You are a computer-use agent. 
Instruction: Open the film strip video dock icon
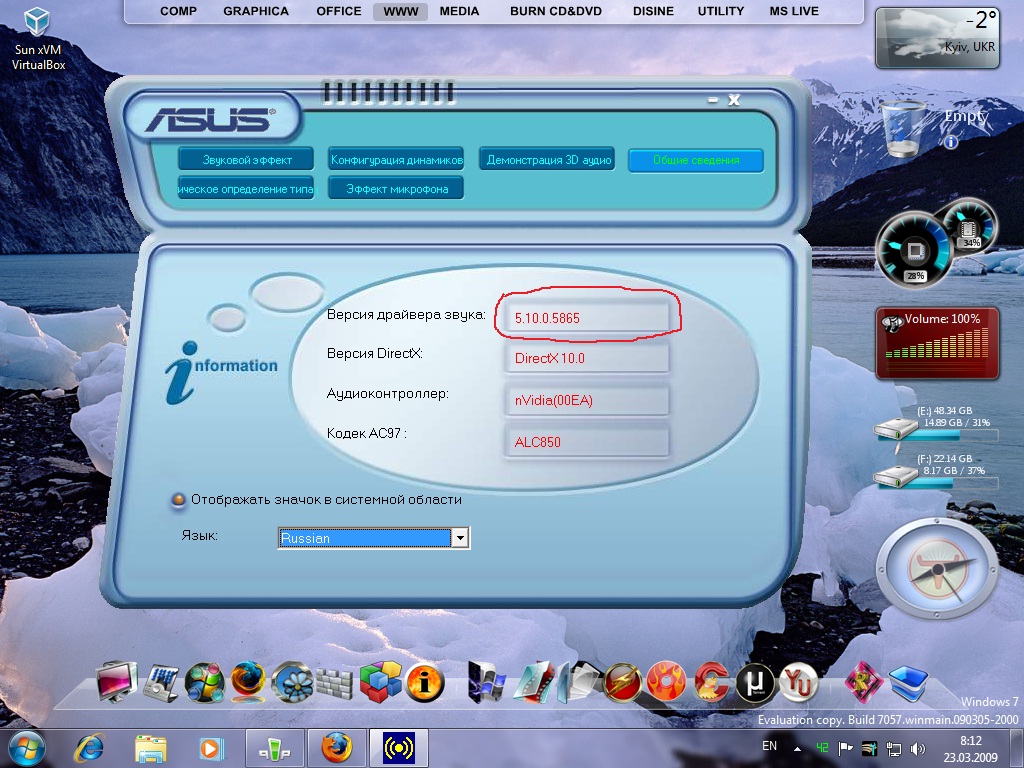[534, 682]
